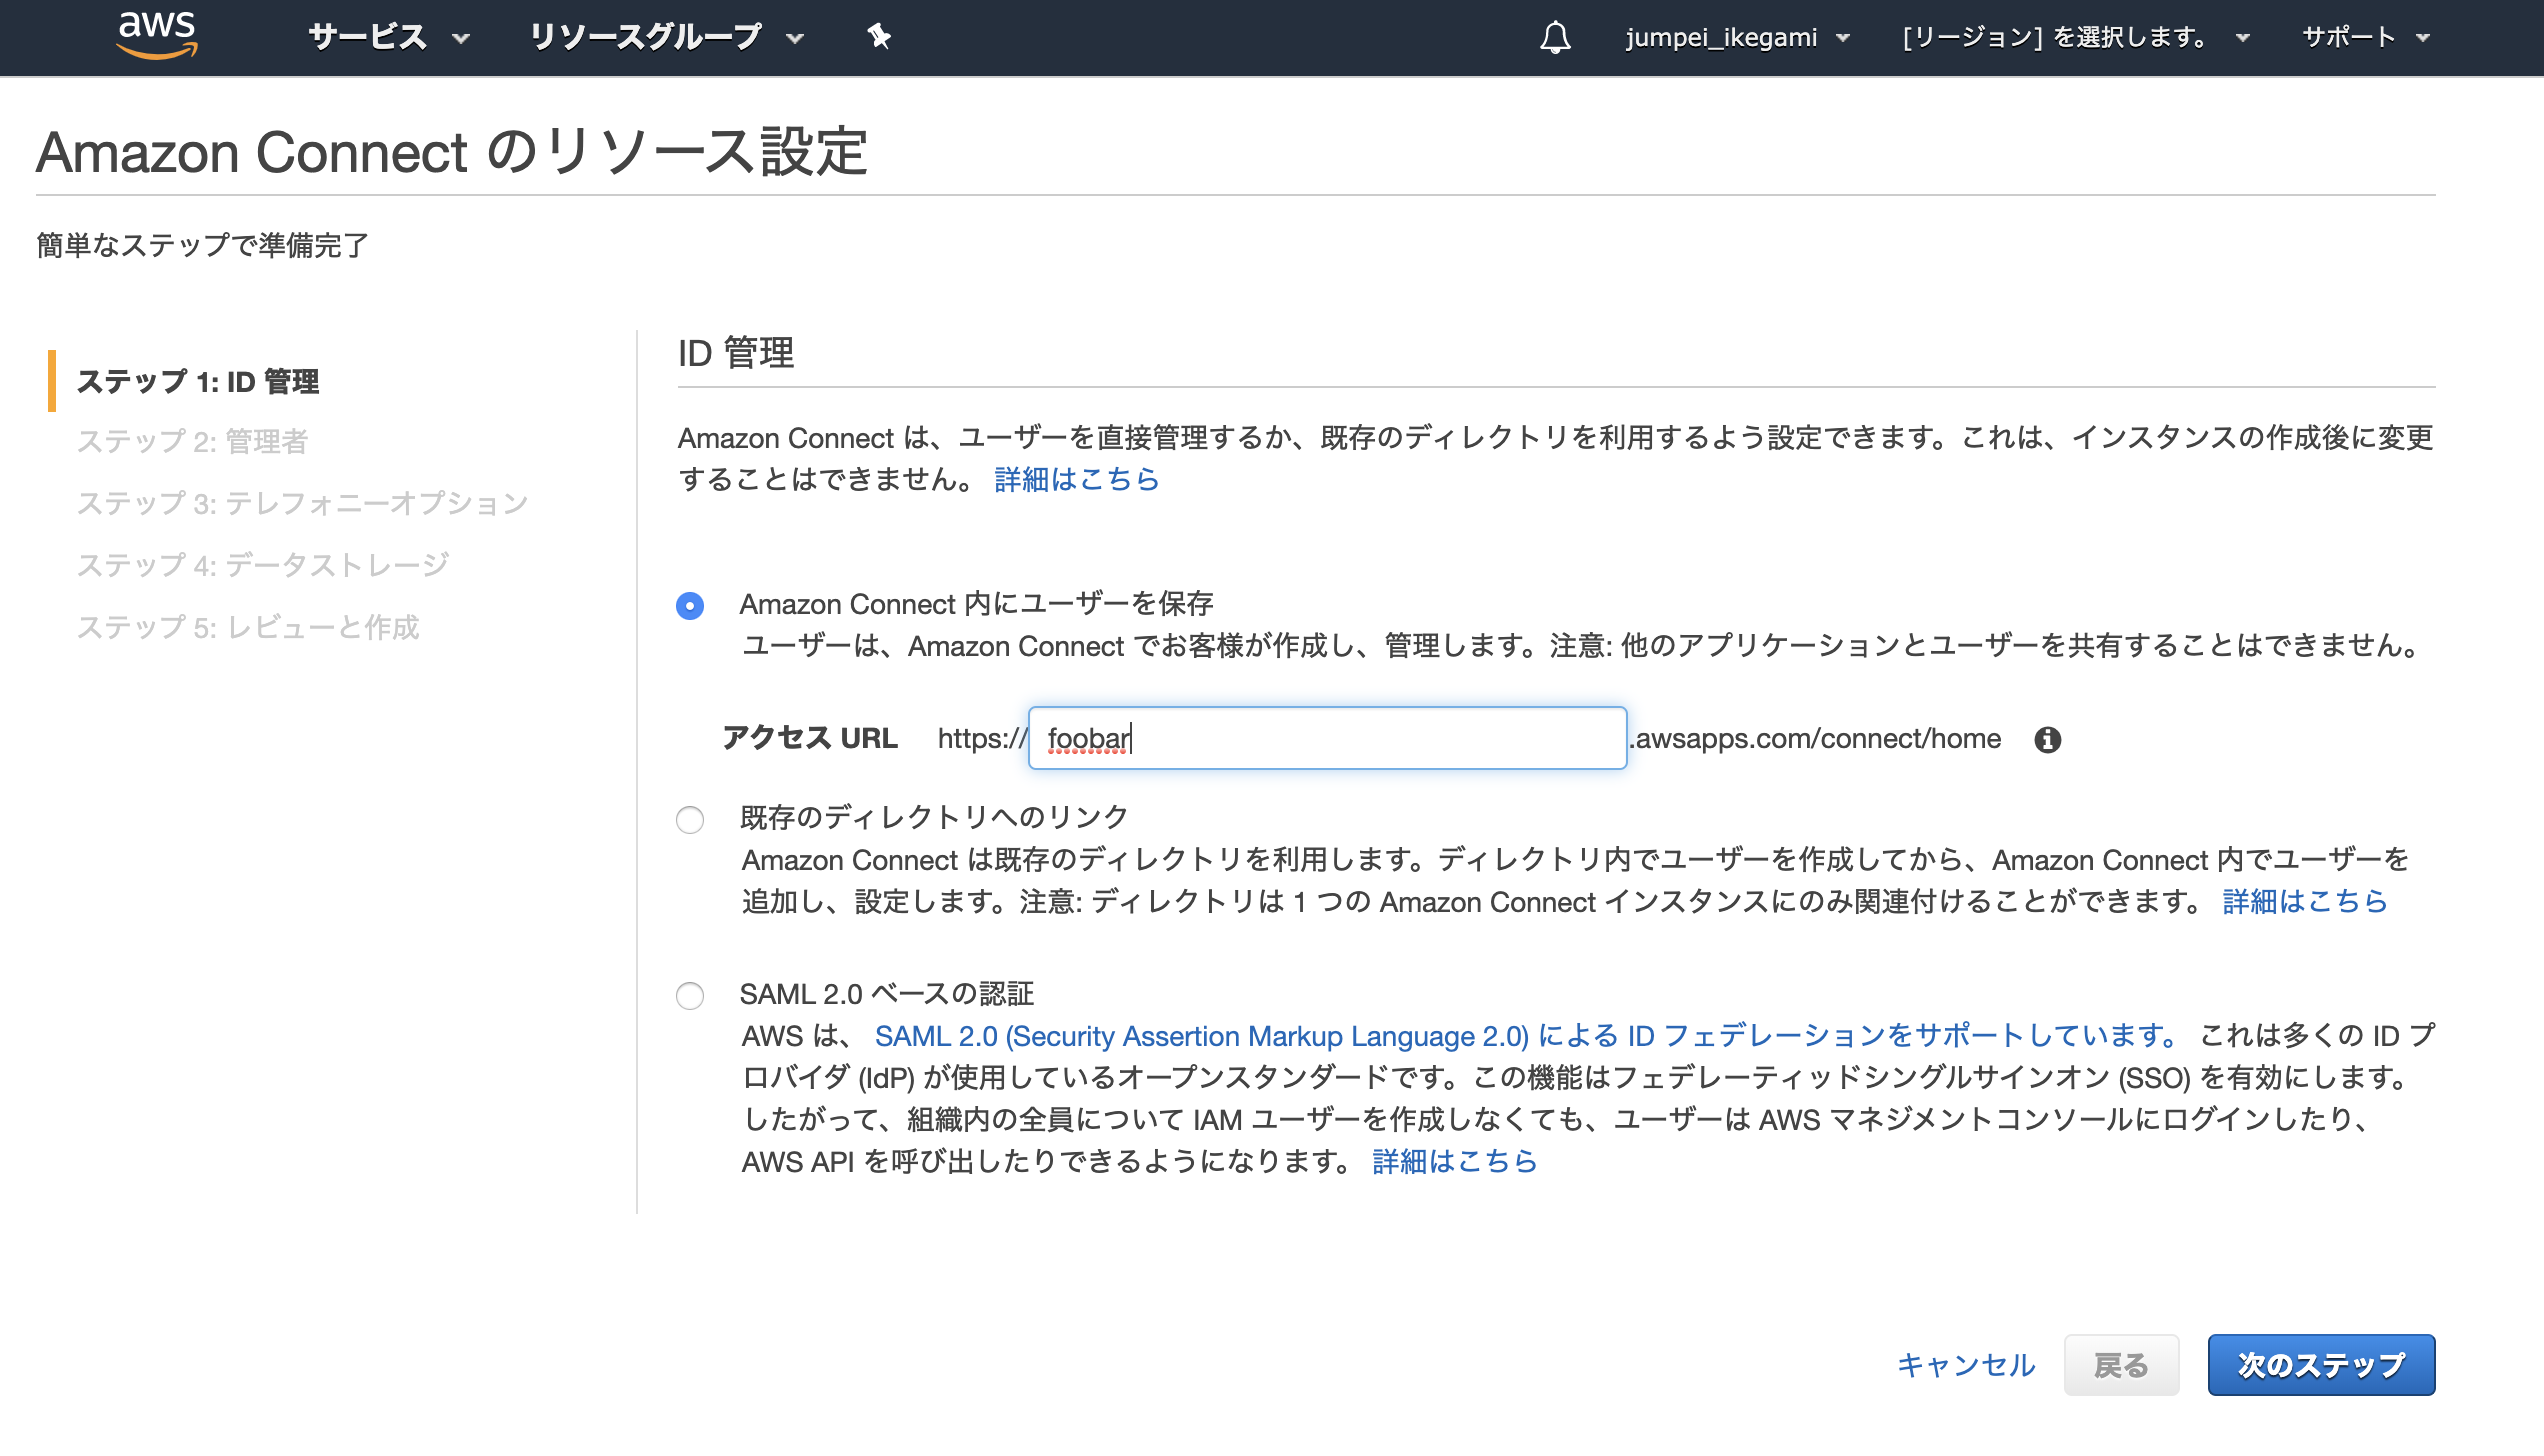Open 詳細はこちら link for existing directory
This screenshot has height=1456, width=2544.
pyautogui.click(x=2305, y=902)
